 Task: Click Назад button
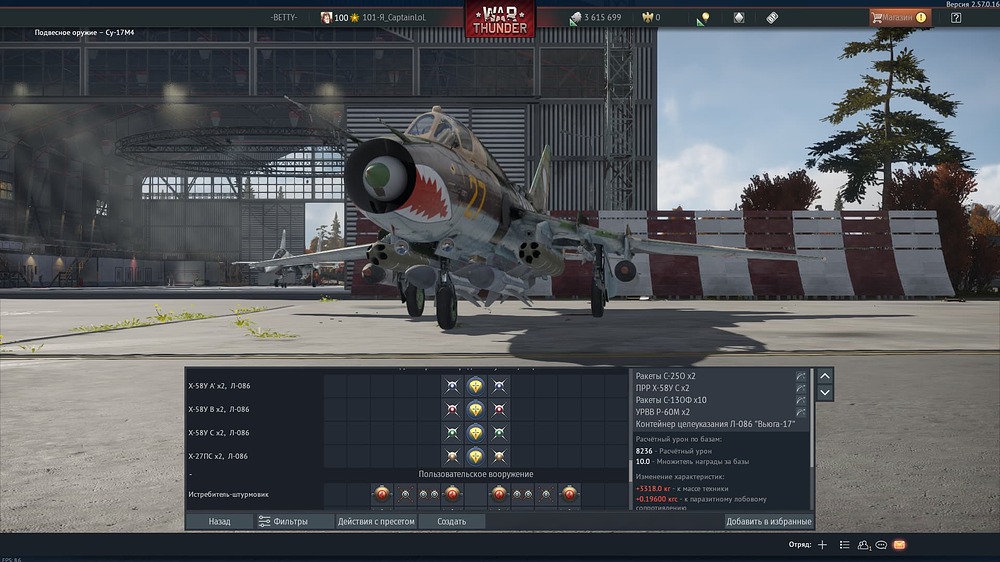point(219,521)
